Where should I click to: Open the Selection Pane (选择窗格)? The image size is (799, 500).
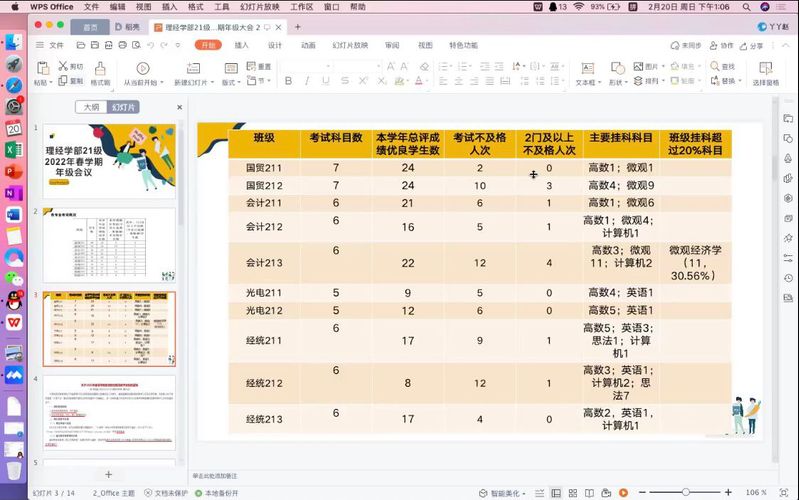[763, 74]
